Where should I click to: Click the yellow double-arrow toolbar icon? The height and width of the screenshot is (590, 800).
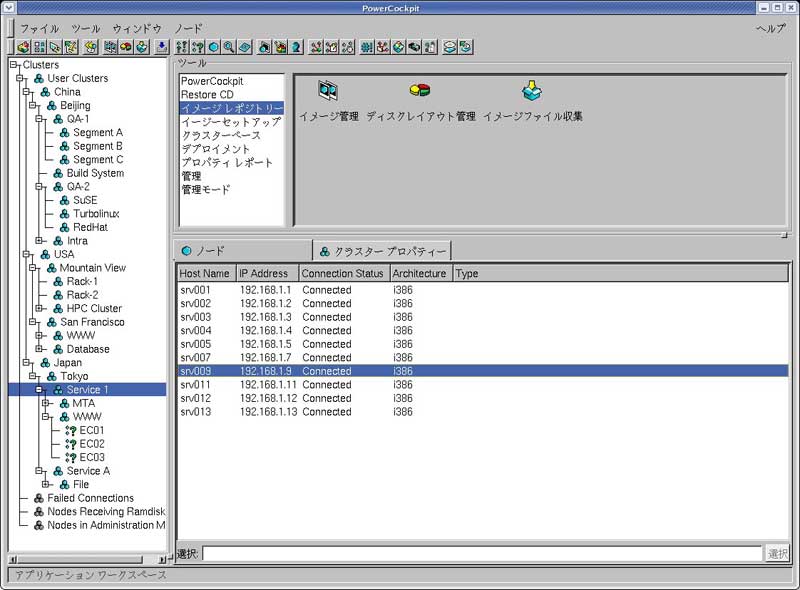(90, 47)
